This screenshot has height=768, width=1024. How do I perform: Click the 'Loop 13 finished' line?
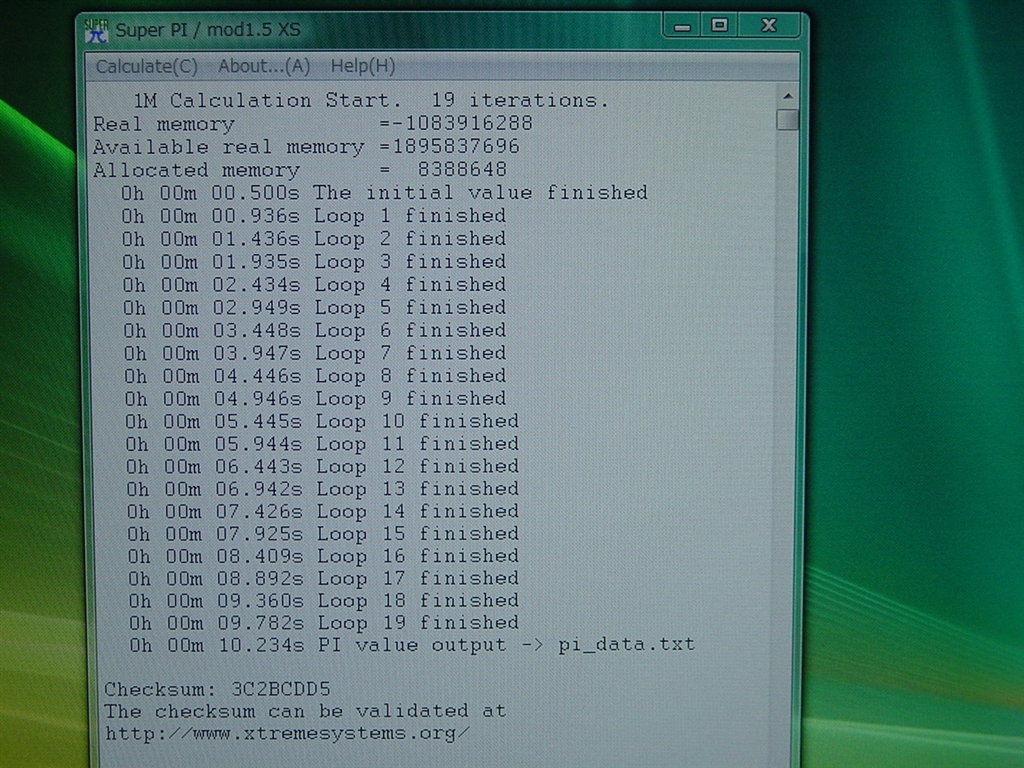[x=323, y=488]
